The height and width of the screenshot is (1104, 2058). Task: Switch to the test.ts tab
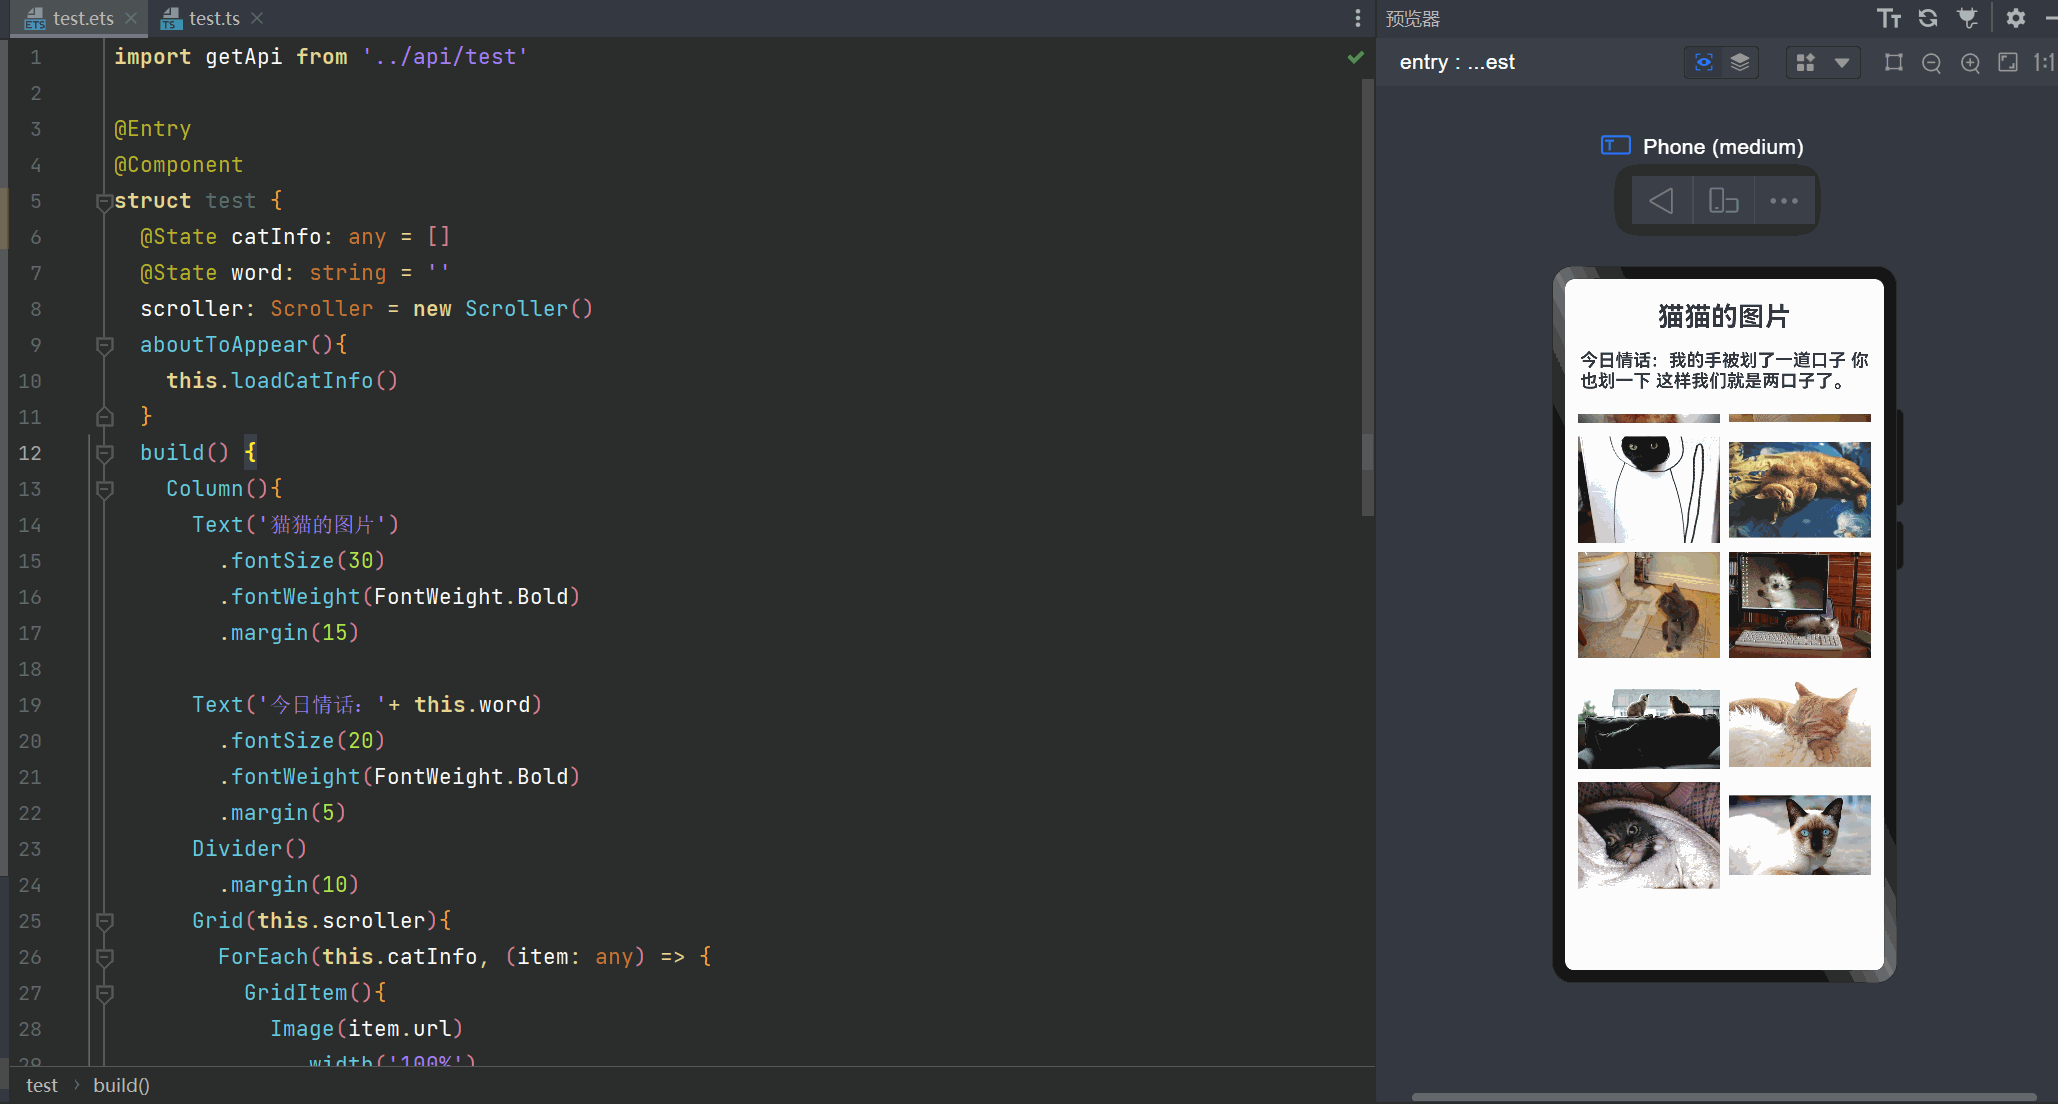(x=213, y=18)
